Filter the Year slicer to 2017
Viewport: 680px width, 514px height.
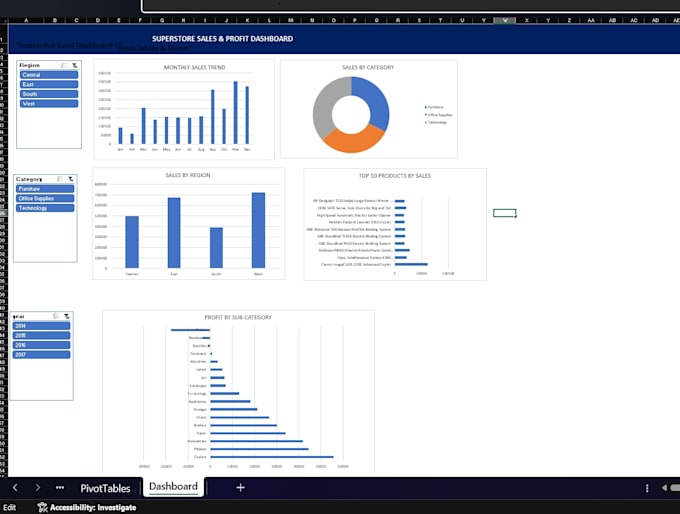(42, 354)
